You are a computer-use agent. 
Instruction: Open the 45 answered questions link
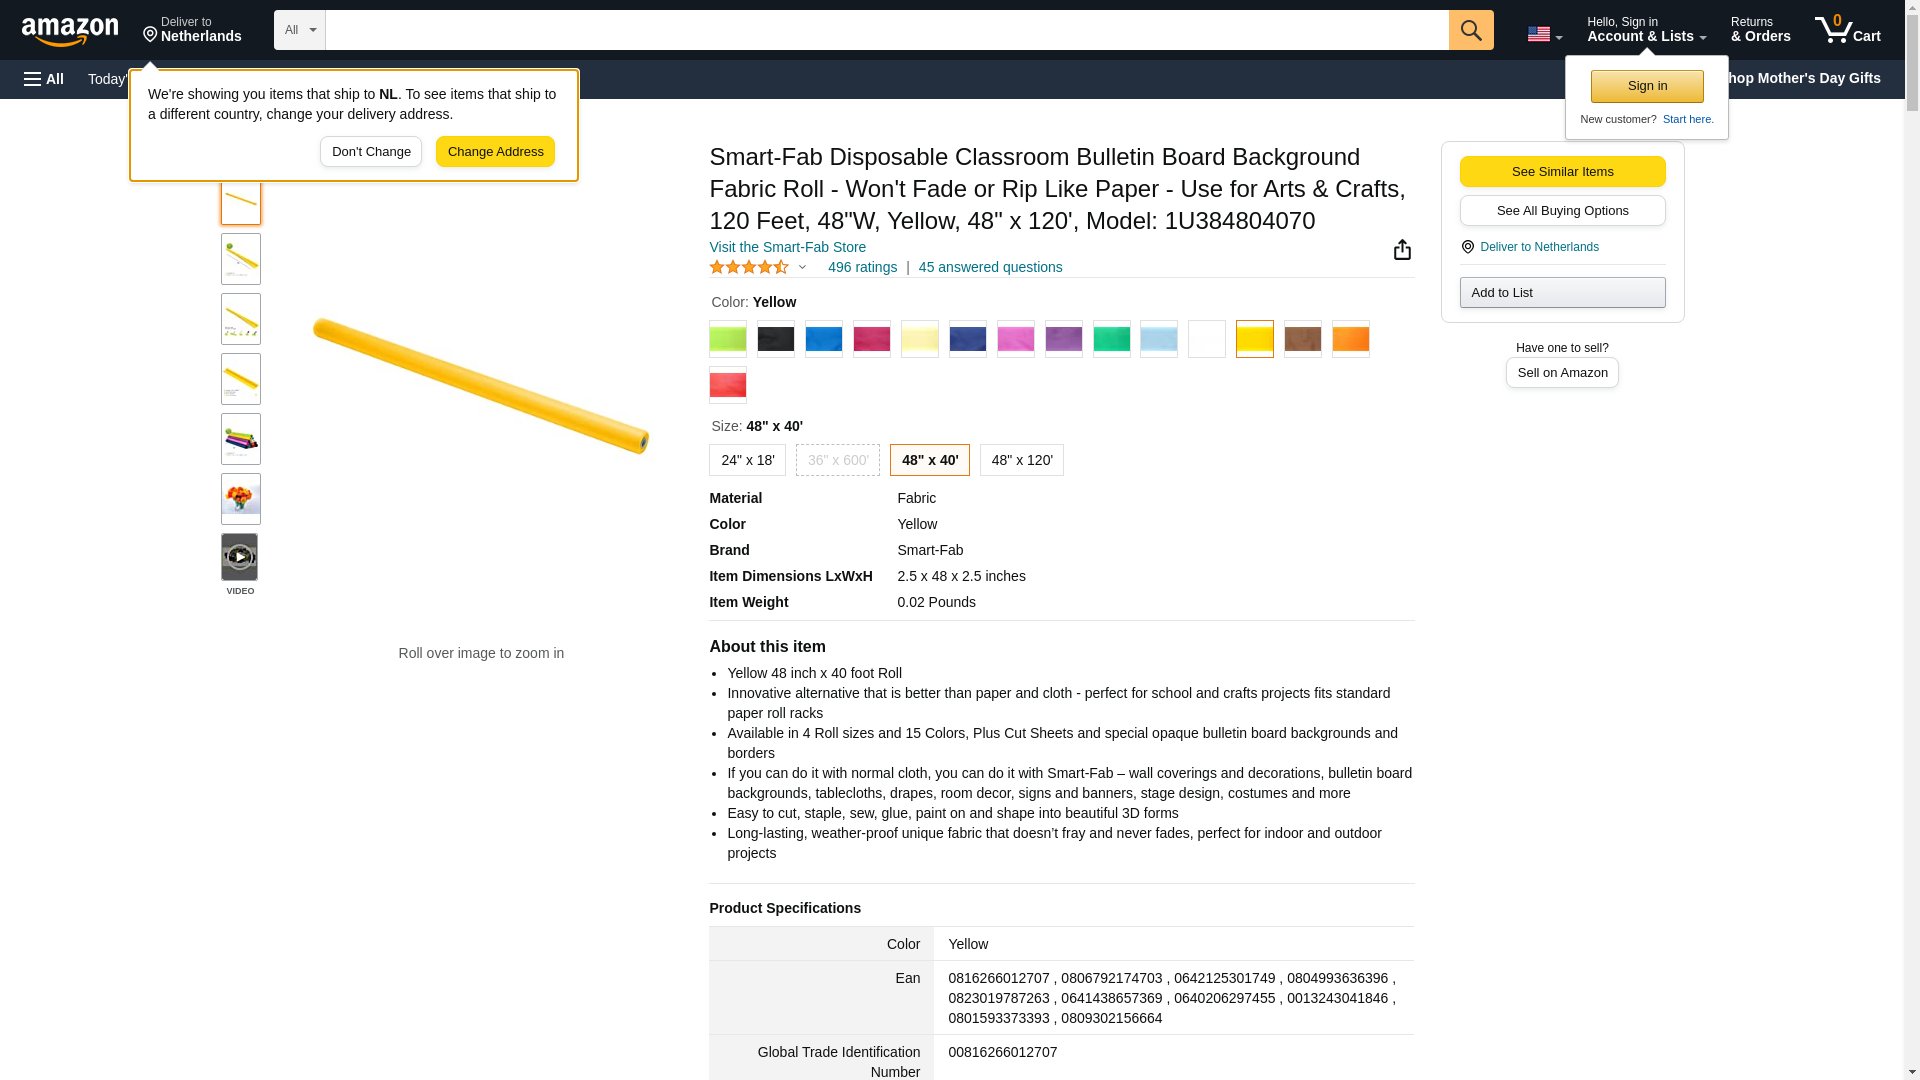(x=990, y=267)
